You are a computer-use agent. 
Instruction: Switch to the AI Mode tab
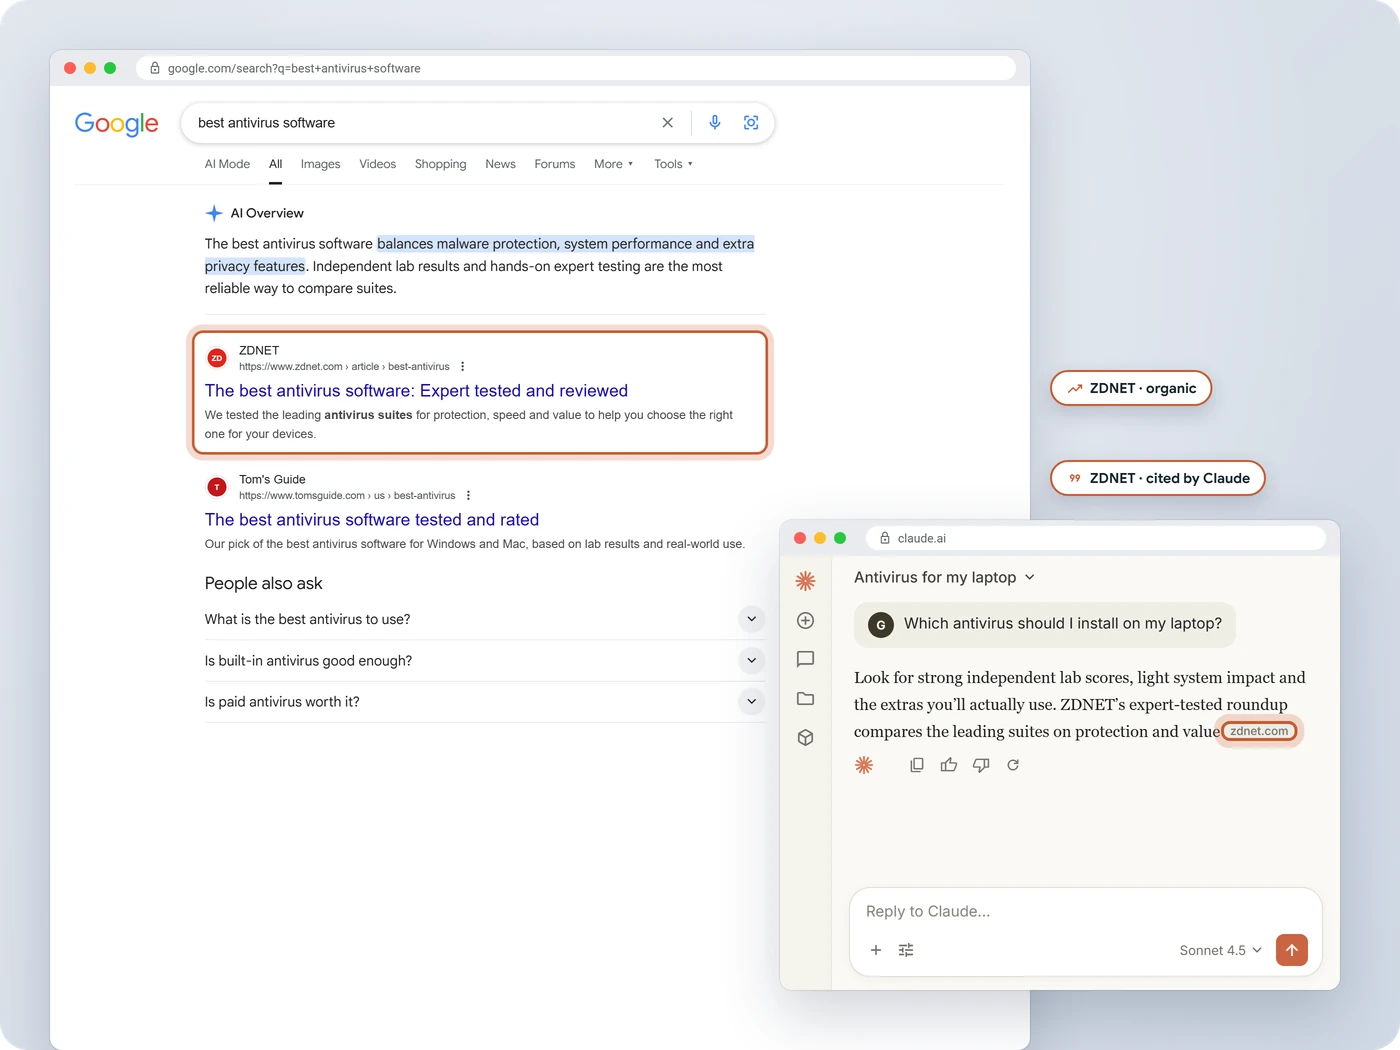(x=227, y=164)
